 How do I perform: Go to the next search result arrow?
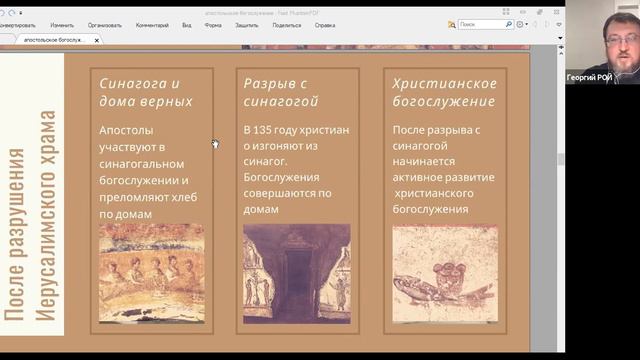point(547,24)
